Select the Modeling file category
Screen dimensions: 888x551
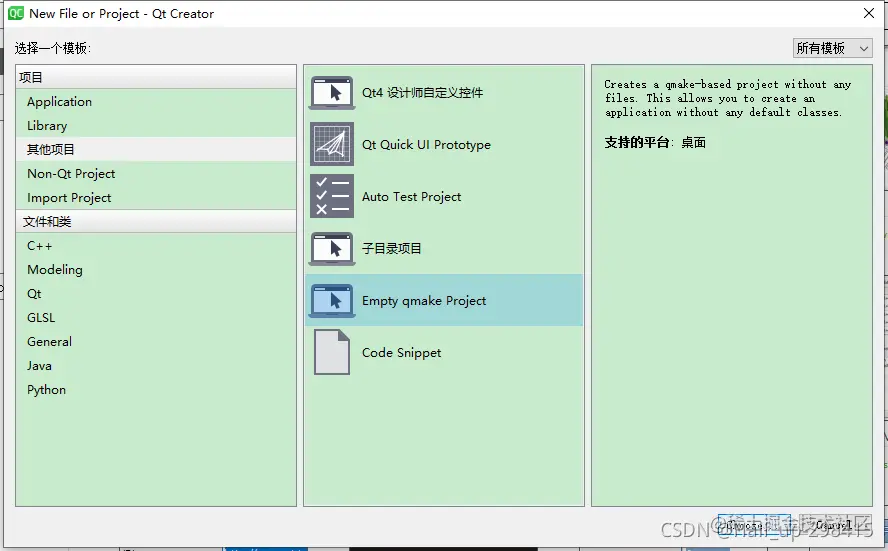click(x=156, y=270)
